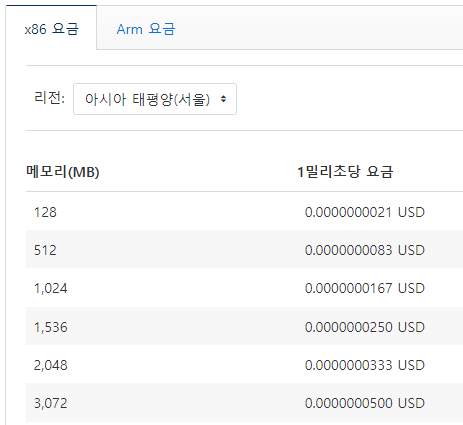Open the 리전 region dropdown
The image size is (463, 425).
pyautogui.click(x=155, y=99)
